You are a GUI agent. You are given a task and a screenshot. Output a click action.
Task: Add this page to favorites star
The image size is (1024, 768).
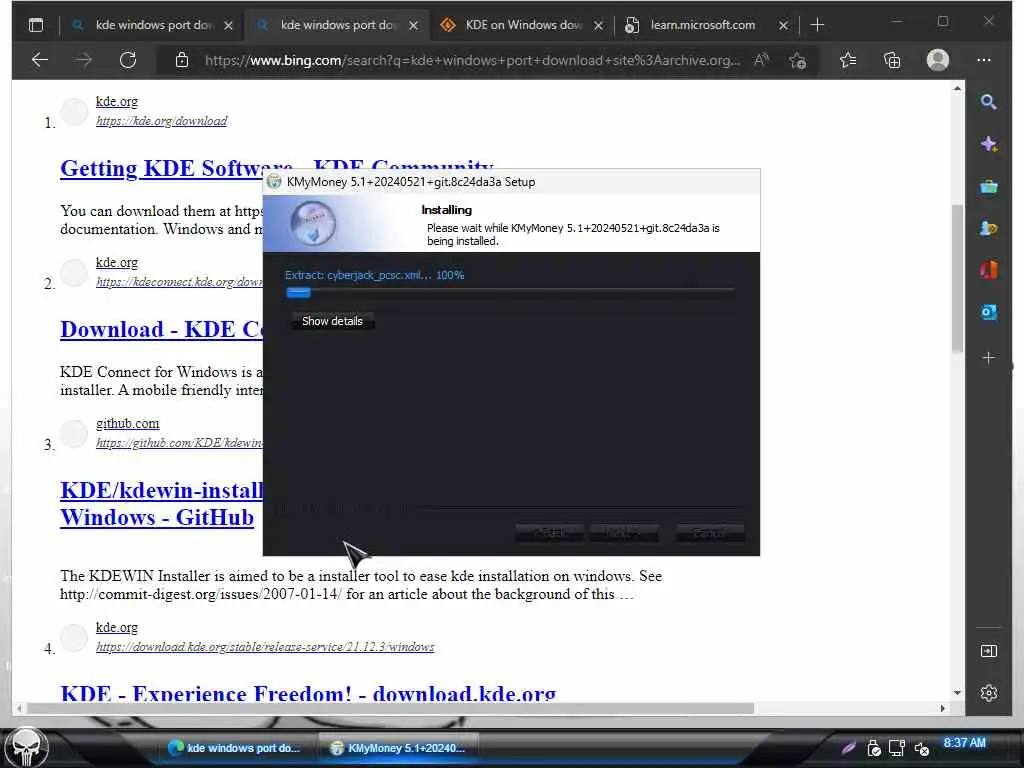797,60
